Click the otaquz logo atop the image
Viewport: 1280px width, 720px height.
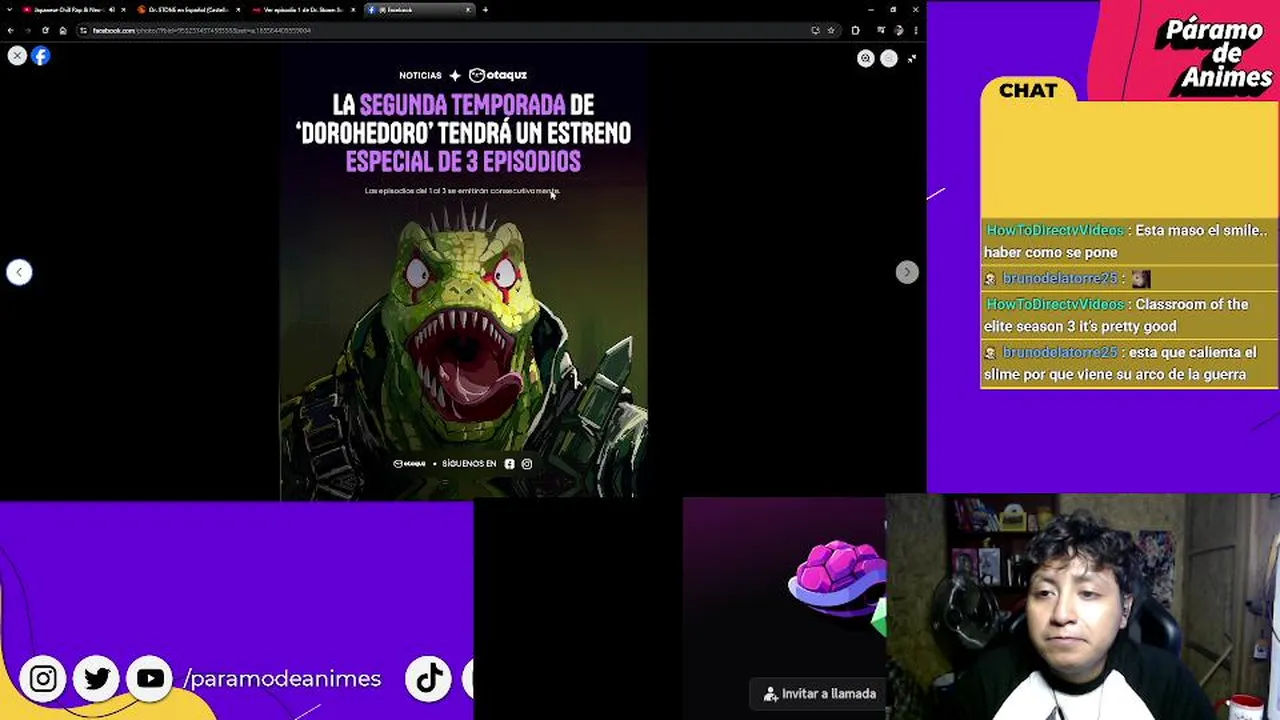[x=498, y=75]
